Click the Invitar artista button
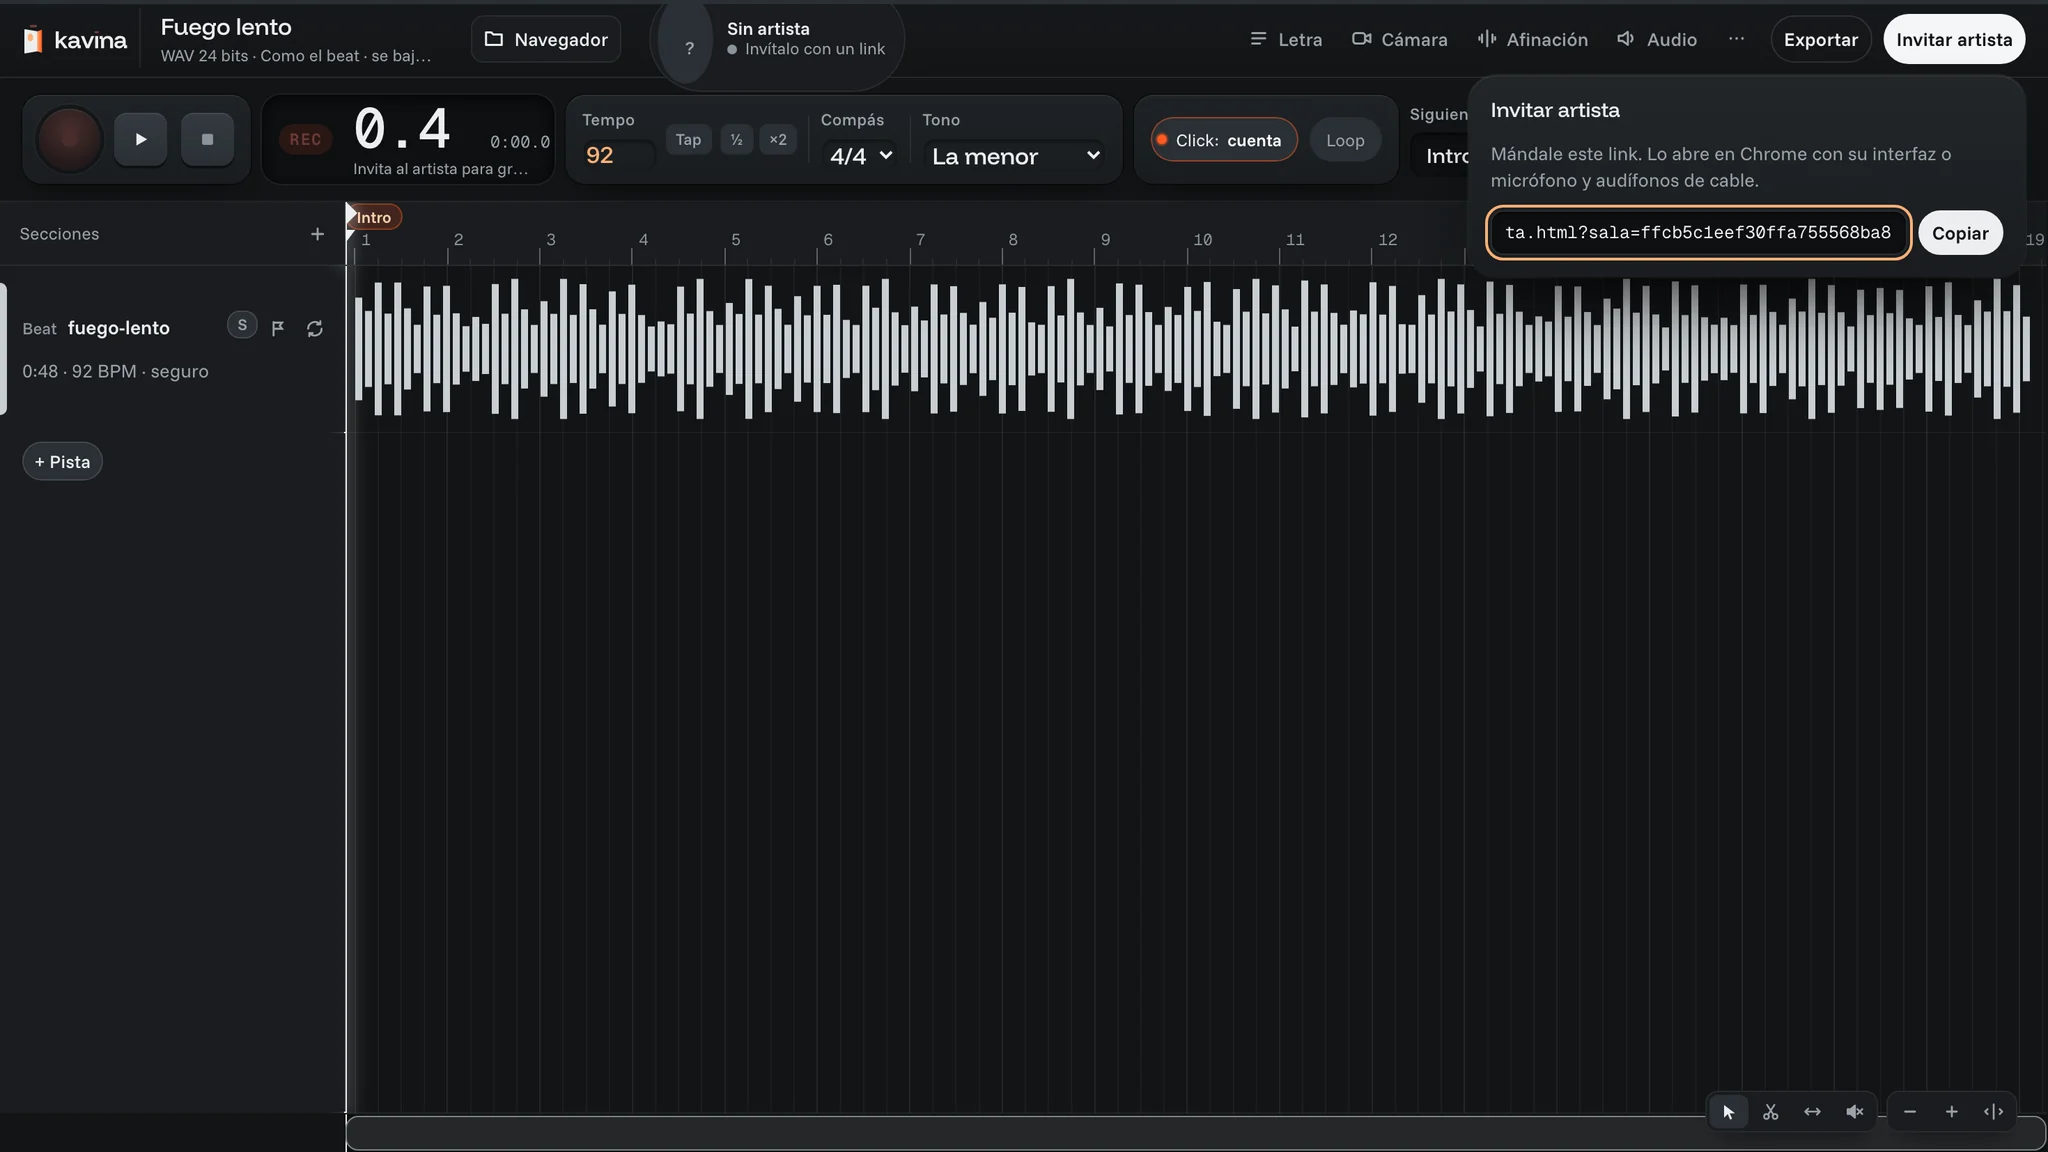2048x1152 pixels. point(1954,39)
